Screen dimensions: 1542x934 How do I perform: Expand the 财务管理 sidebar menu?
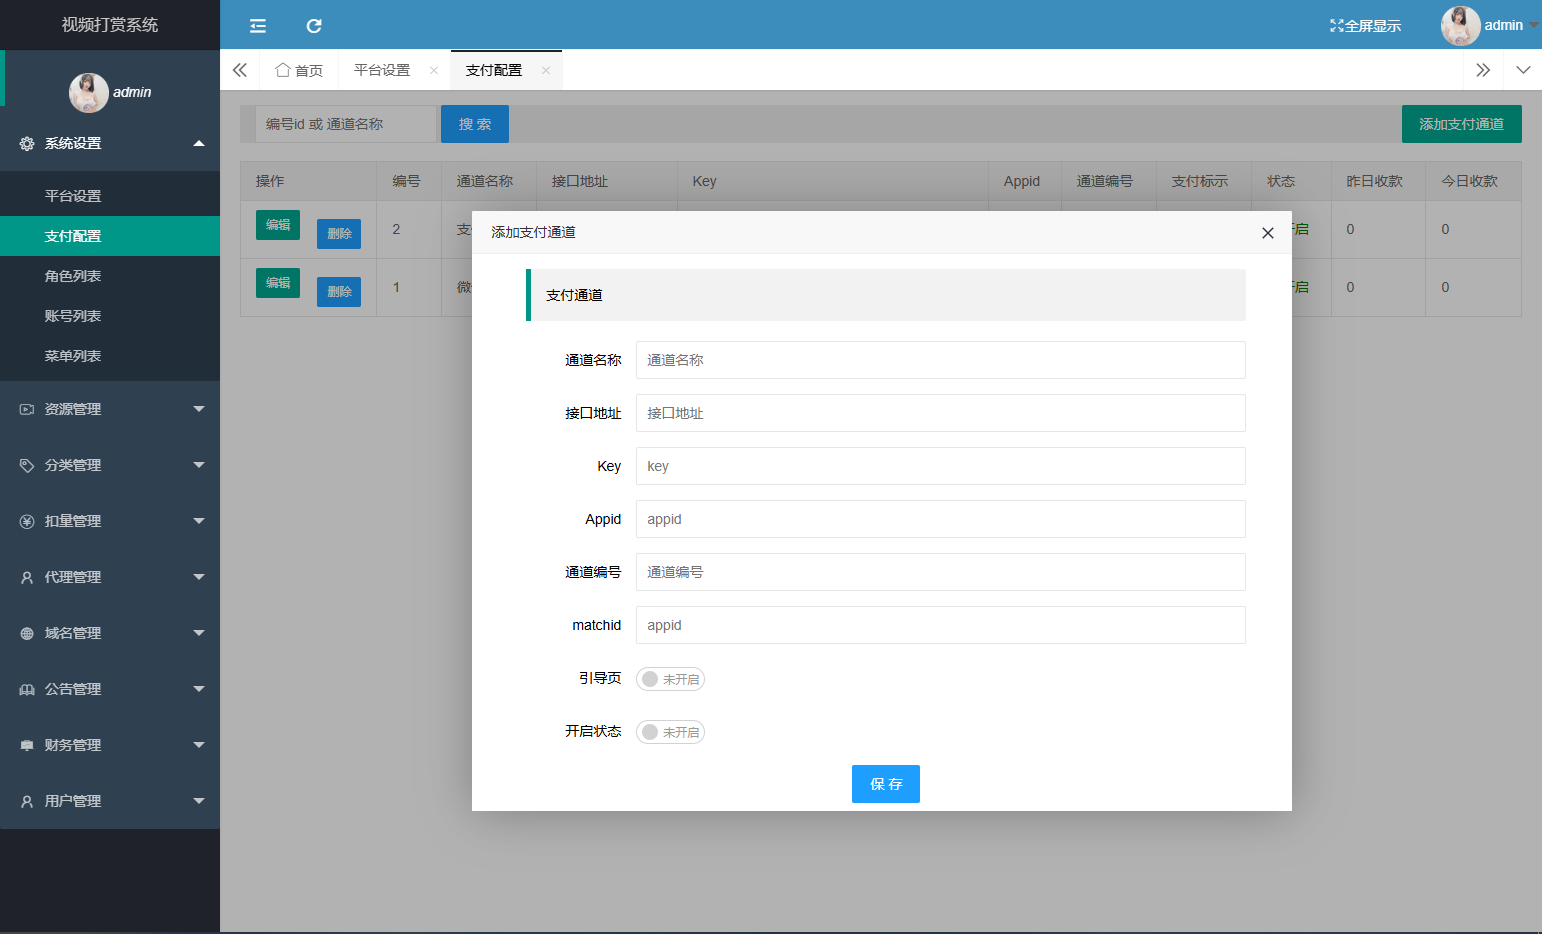coord(110,745)
